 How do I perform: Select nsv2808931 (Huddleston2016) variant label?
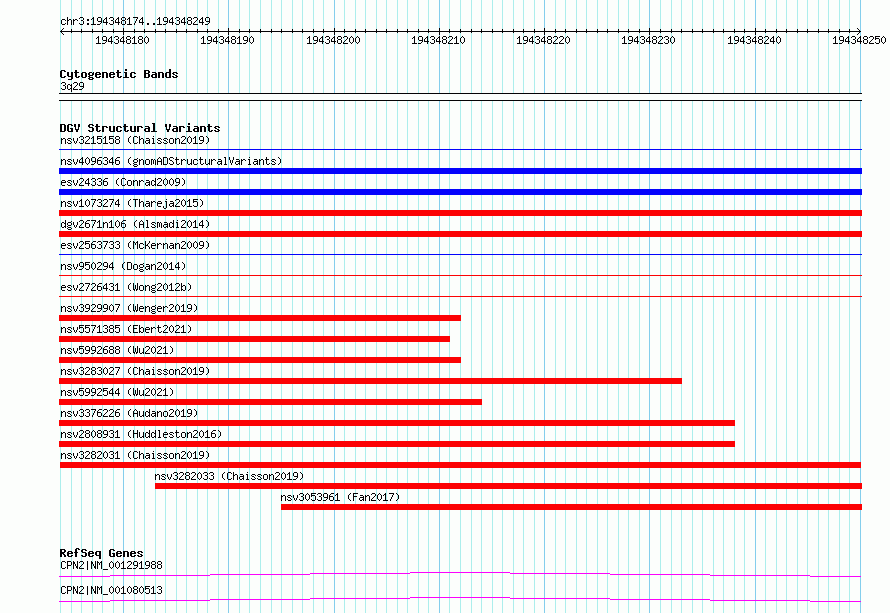(141, 434)
